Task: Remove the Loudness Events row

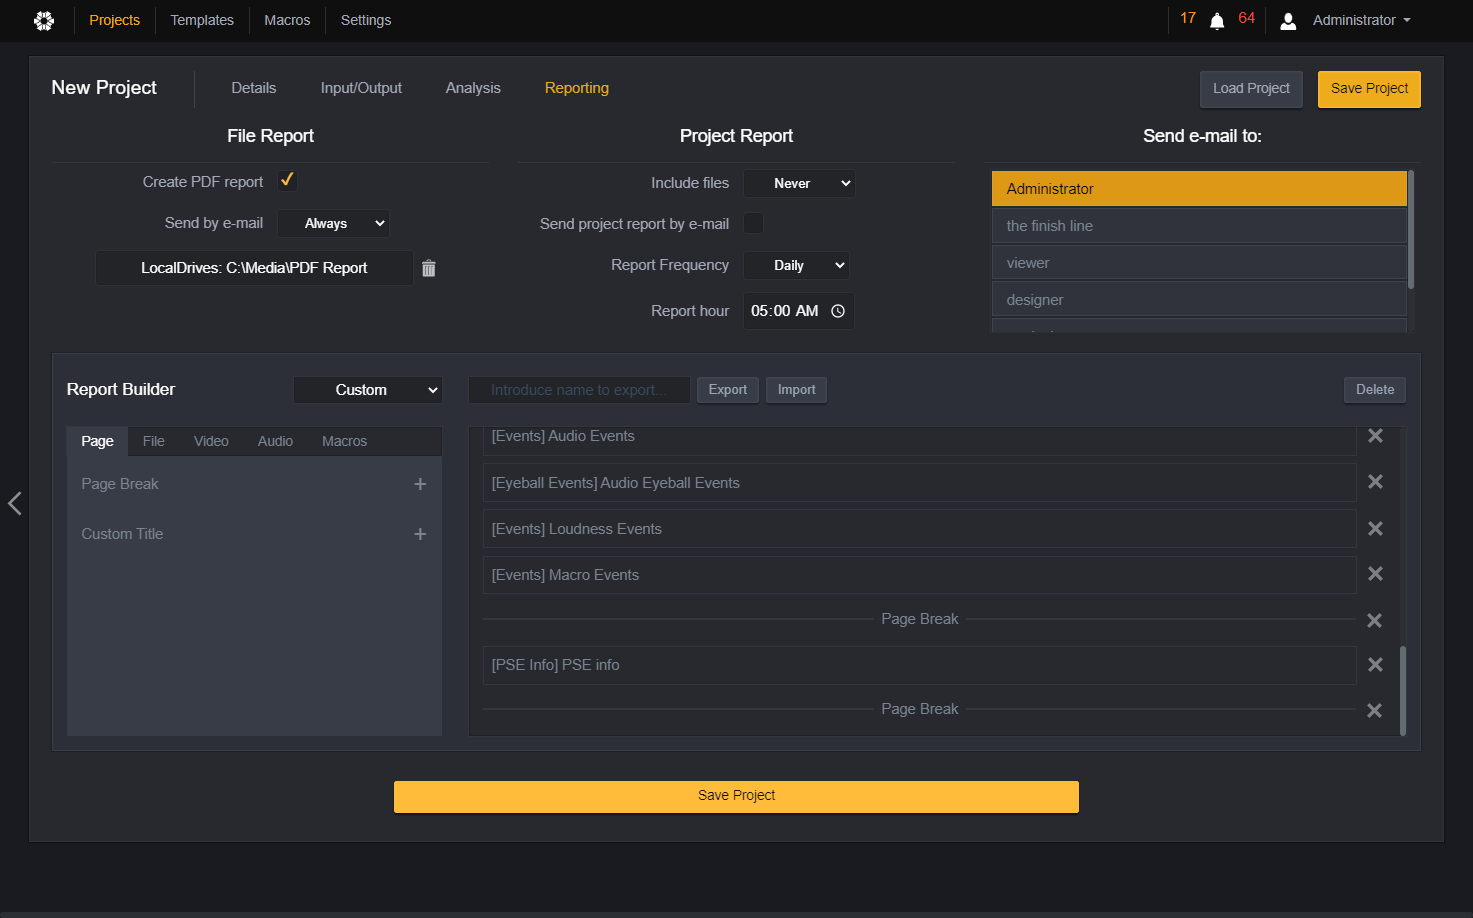Action: pos(1375,528)
